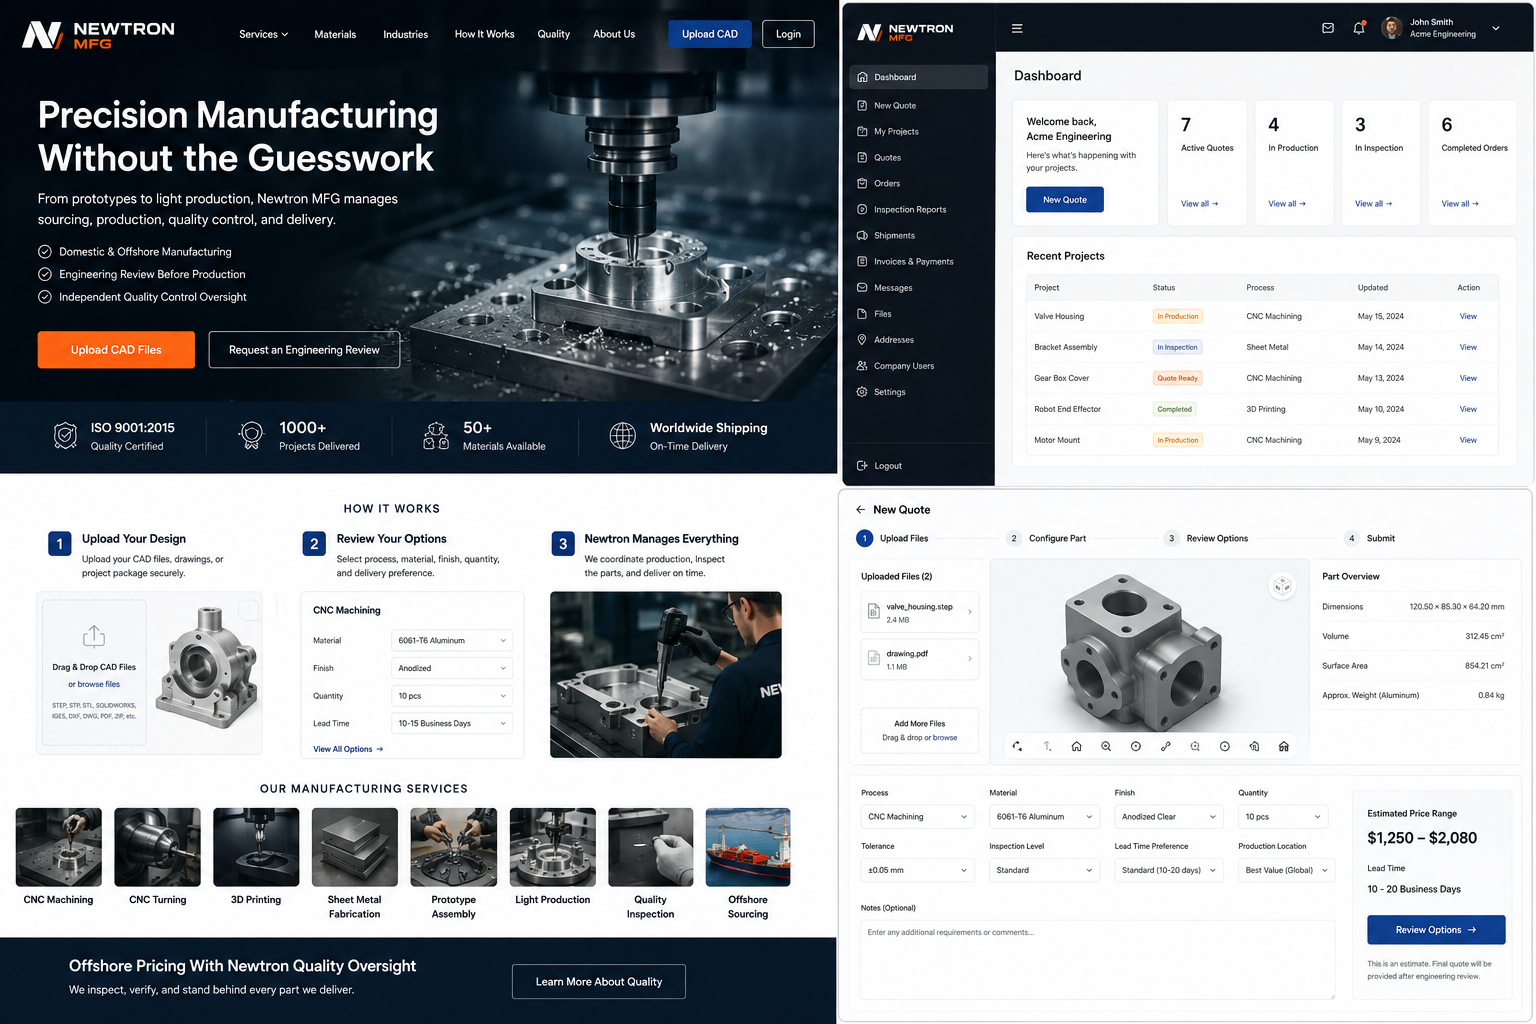Image resolution: width=1536 pixels, height=1024 pixels.
Task: Click the blue Review Options button
Action: click(x=1436, y=930)
